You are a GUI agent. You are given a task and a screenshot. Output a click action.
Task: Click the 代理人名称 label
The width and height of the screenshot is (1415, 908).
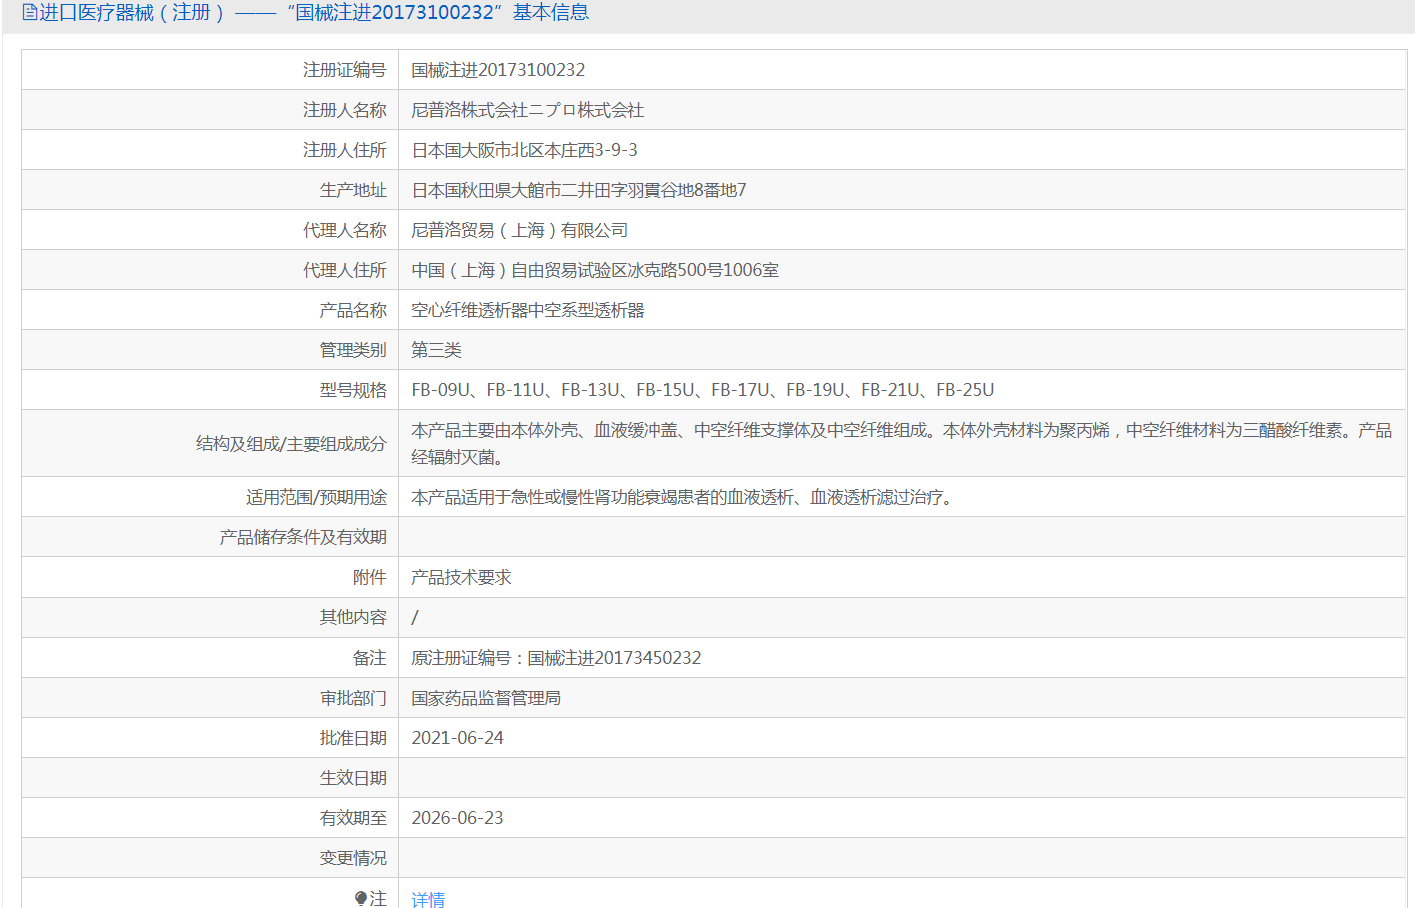click(x=345, y=230)
